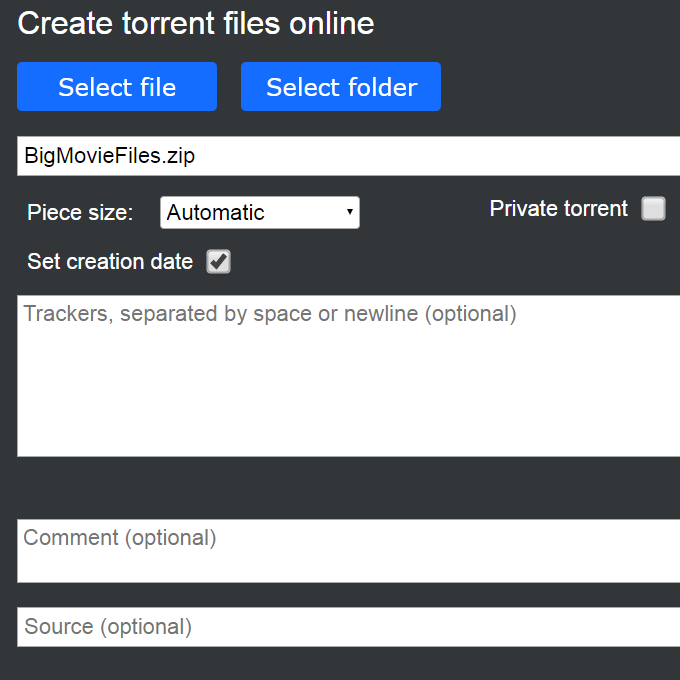680x680 pixels.
Task: Click the Trackers placeholder text line
Action: [270, 314]
